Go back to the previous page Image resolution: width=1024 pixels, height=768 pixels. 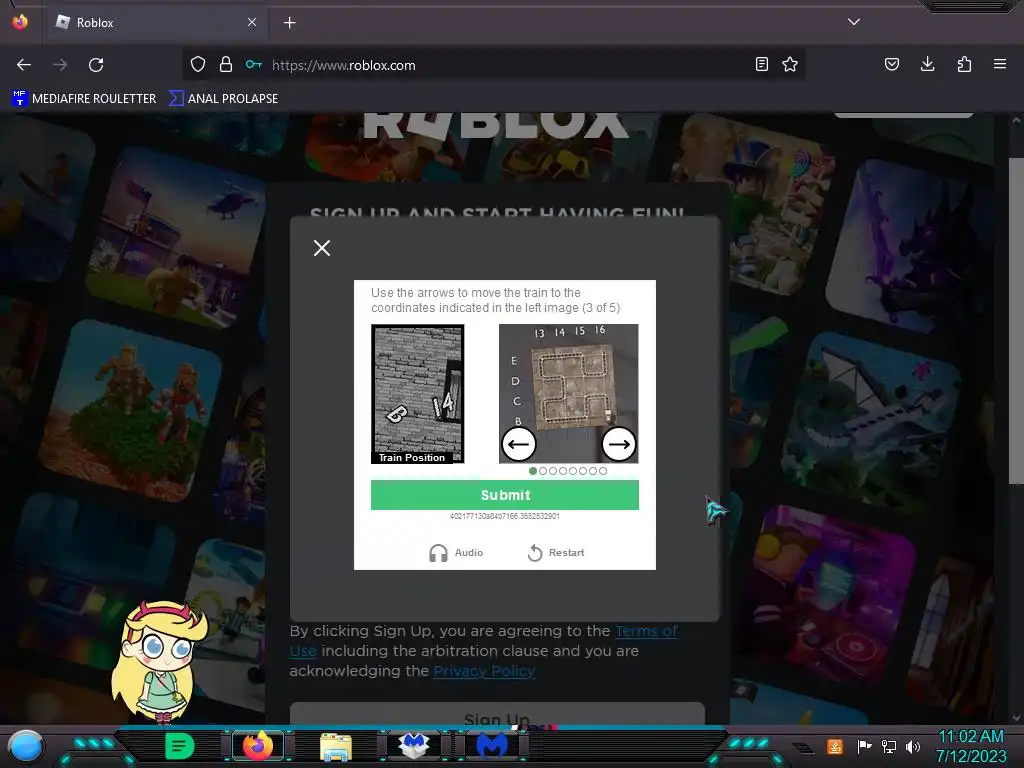pos(24,65)
